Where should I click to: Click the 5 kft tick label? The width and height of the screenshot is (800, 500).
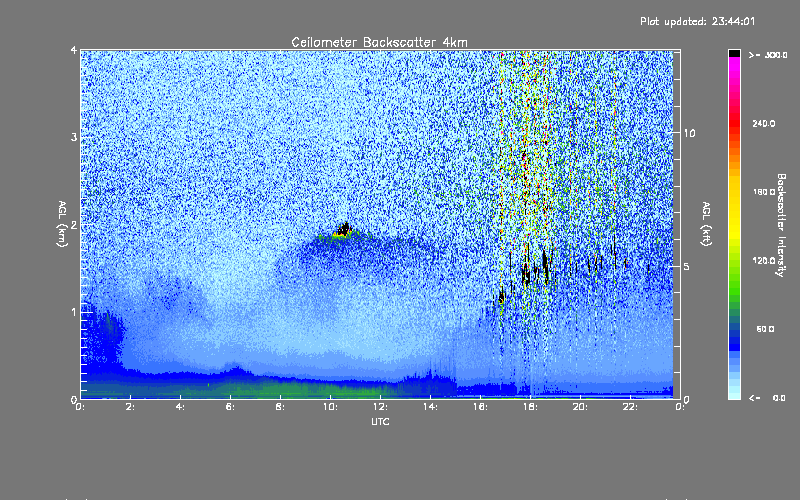click(x=687, y=266)
